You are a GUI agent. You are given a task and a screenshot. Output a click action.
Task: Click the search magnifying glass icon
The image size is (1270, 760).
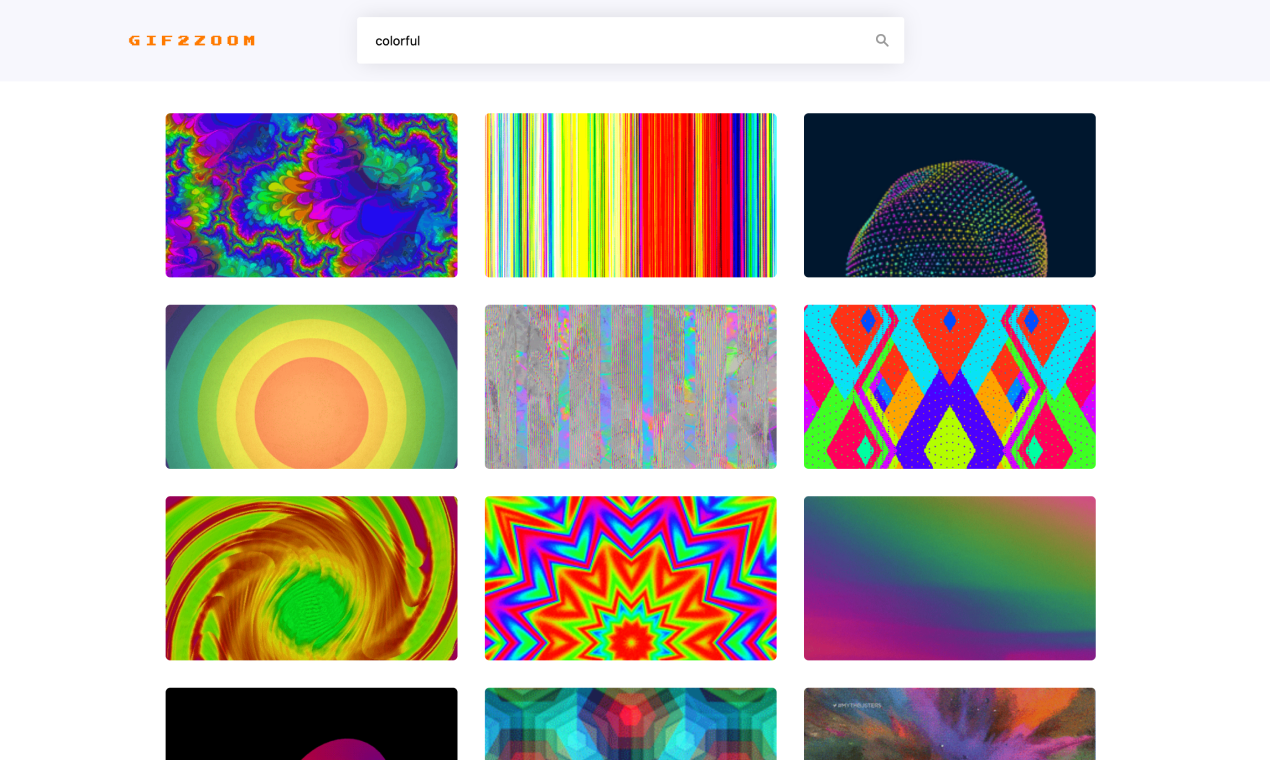pos(881,40)
